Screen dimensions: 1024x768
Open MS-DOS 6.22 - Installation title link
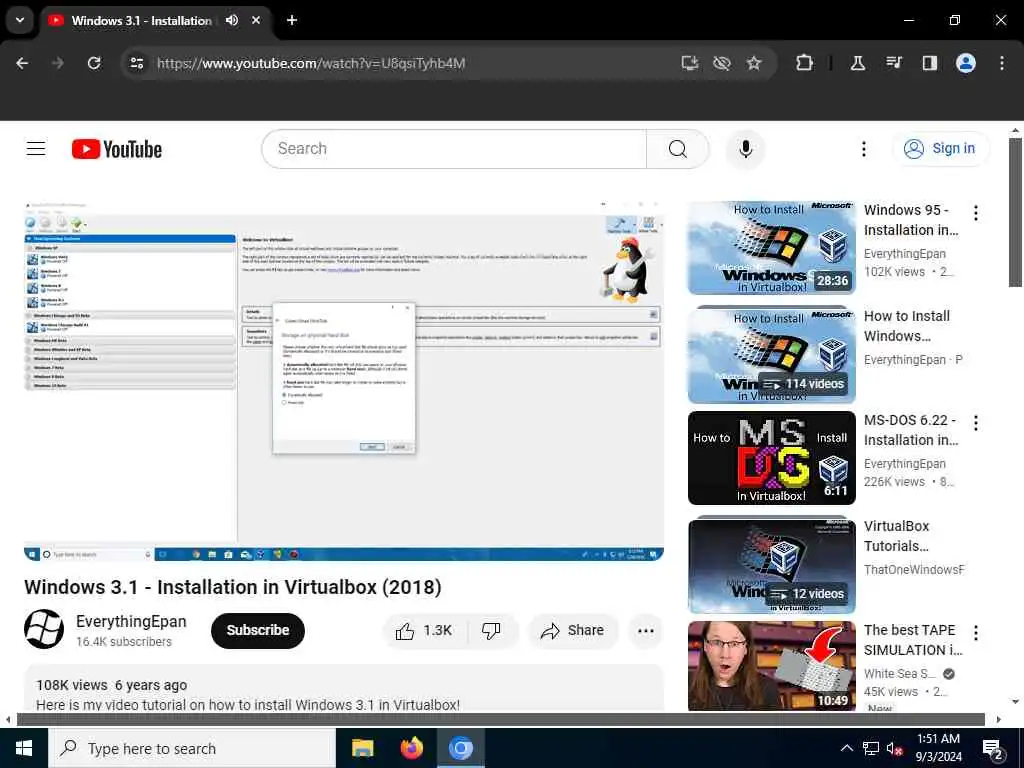click(911, 430)
